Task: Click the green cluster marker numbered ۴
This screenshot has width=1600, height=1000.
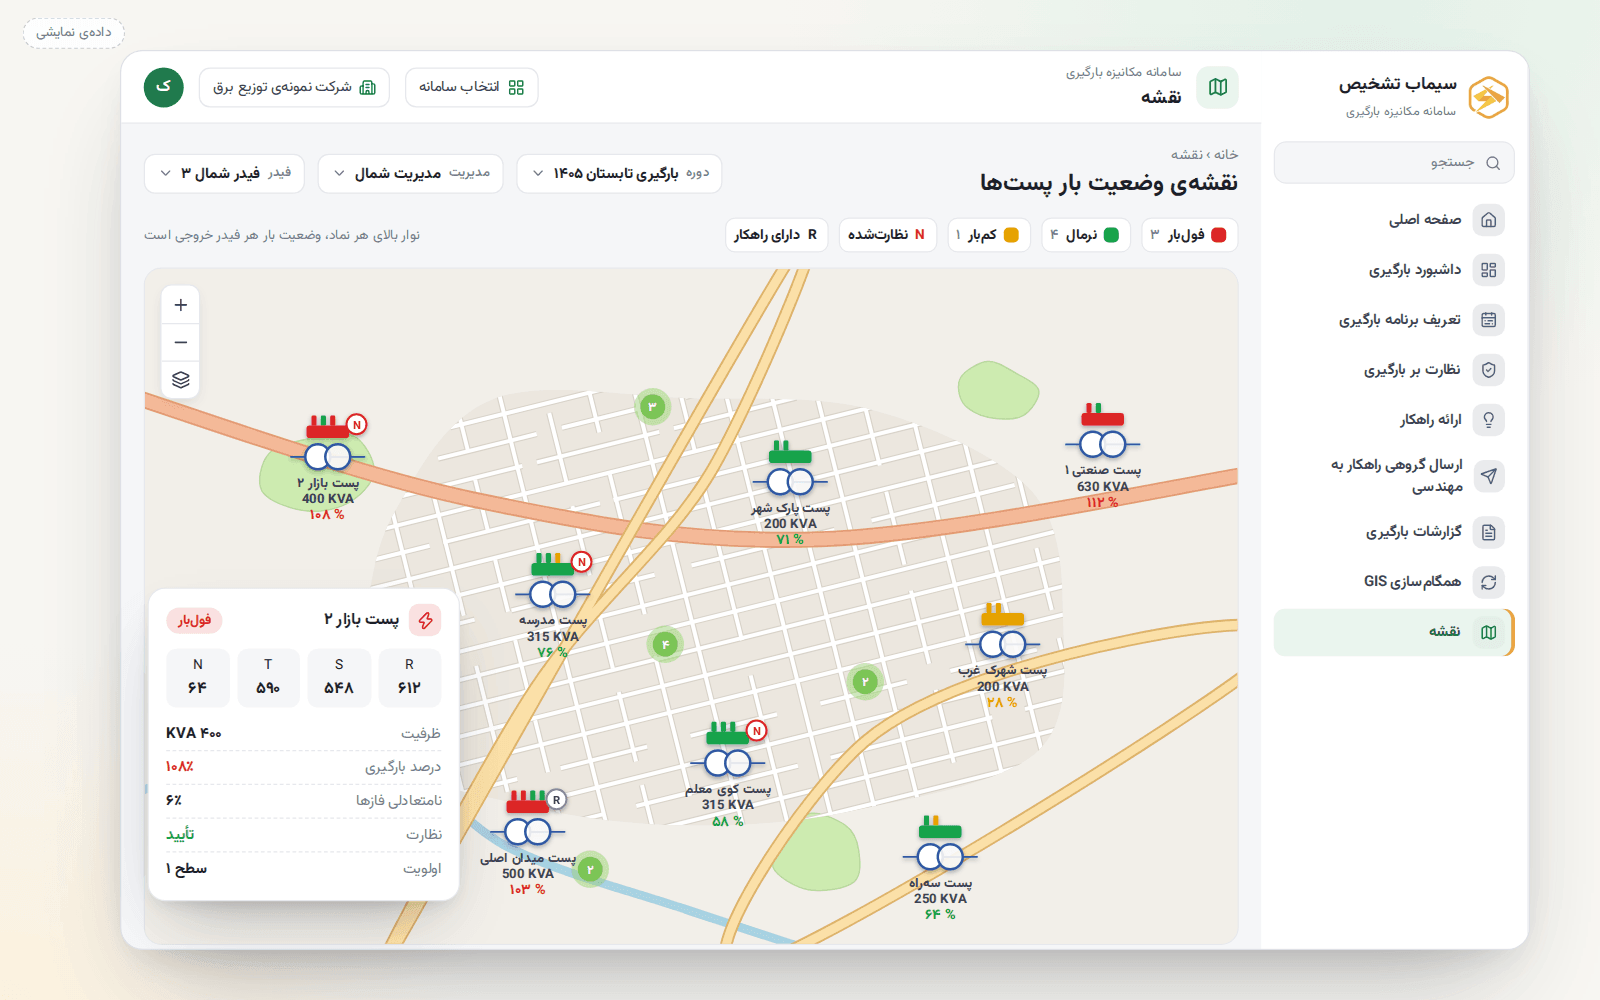Action: pyautogui.click(x=665, y=645)
